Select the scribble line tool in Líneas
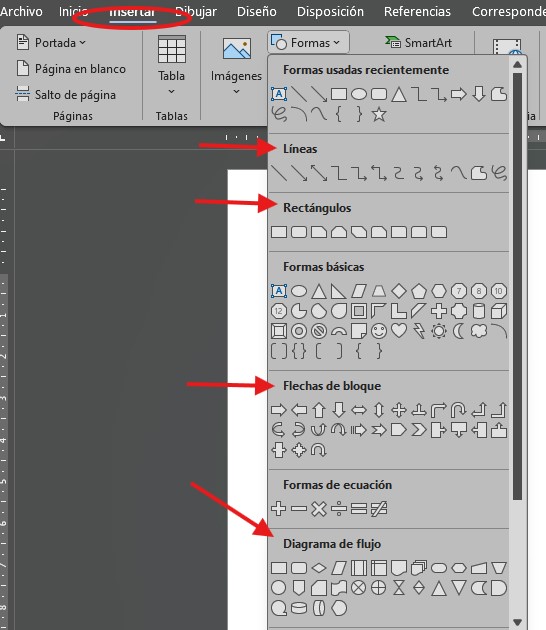Screen dimensions: 546x630 (x=499, y=174)
